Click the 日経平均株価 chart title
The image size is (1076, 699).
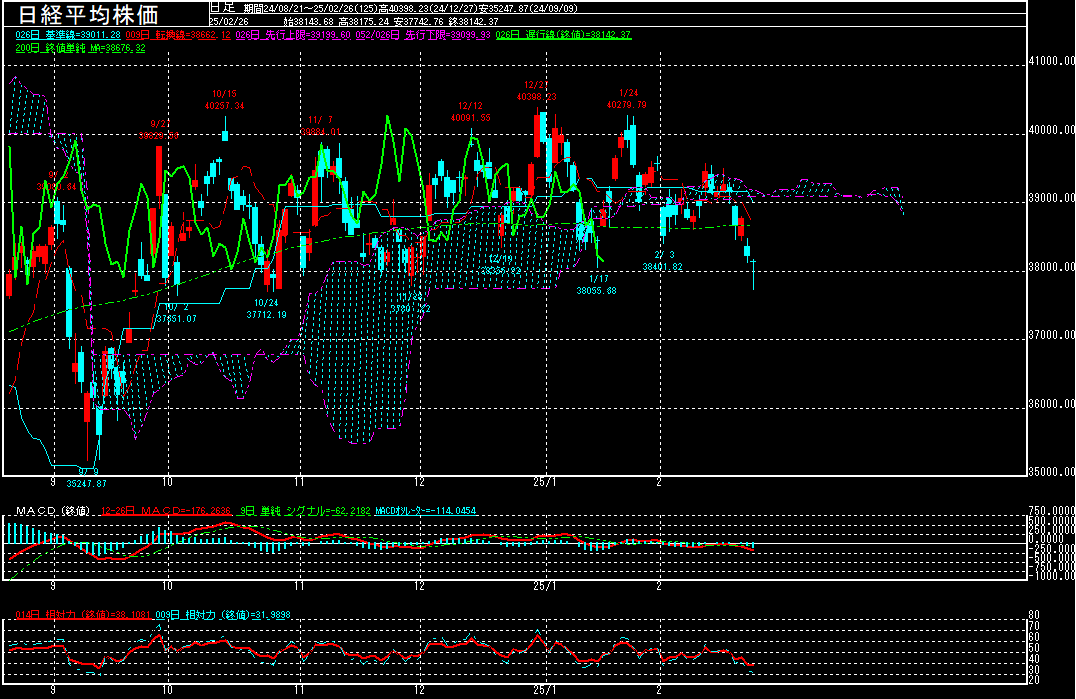pos(88,14)
